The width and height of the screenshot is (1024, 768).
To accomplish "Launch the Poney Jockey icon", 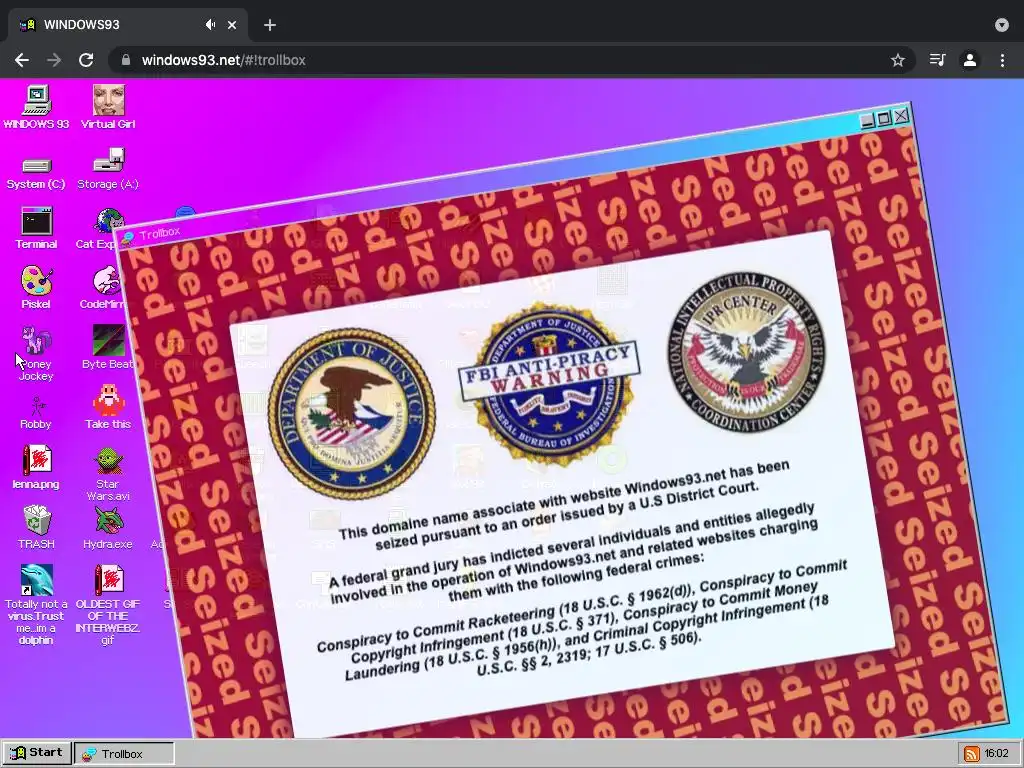I will (37, 353).
